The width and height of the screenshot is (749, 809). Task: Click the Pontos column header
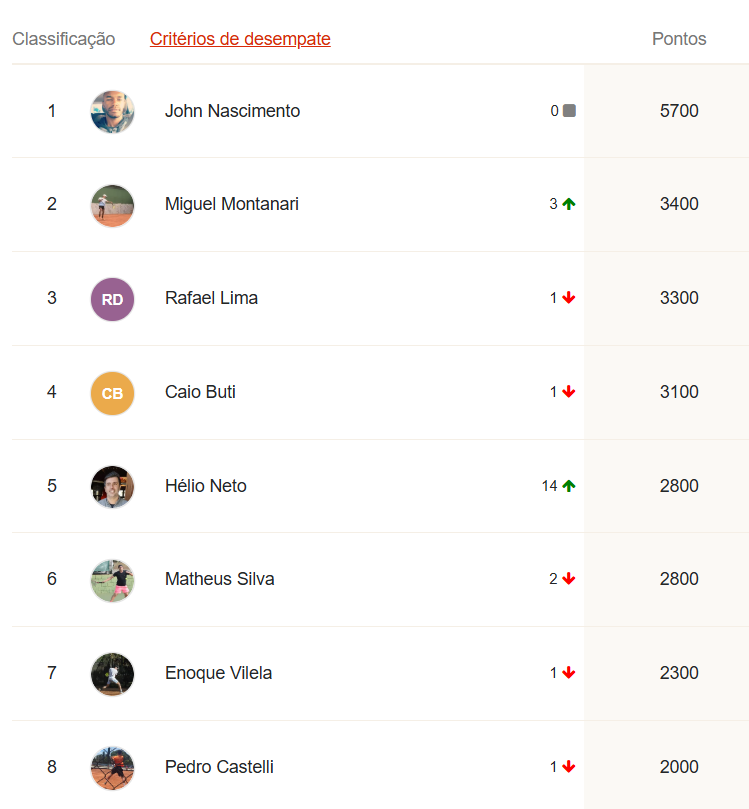(679, 39)
